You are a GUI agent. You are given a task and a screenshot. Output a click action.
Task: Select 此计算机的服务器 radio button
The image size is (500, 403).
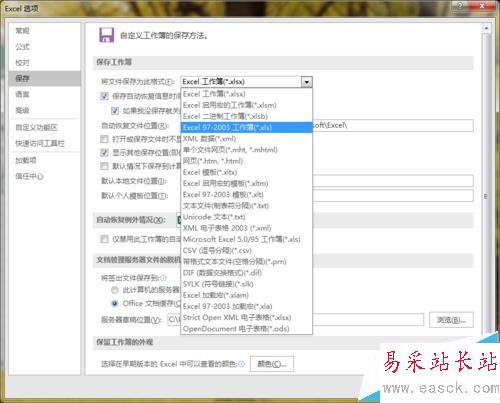pos(115,290)
